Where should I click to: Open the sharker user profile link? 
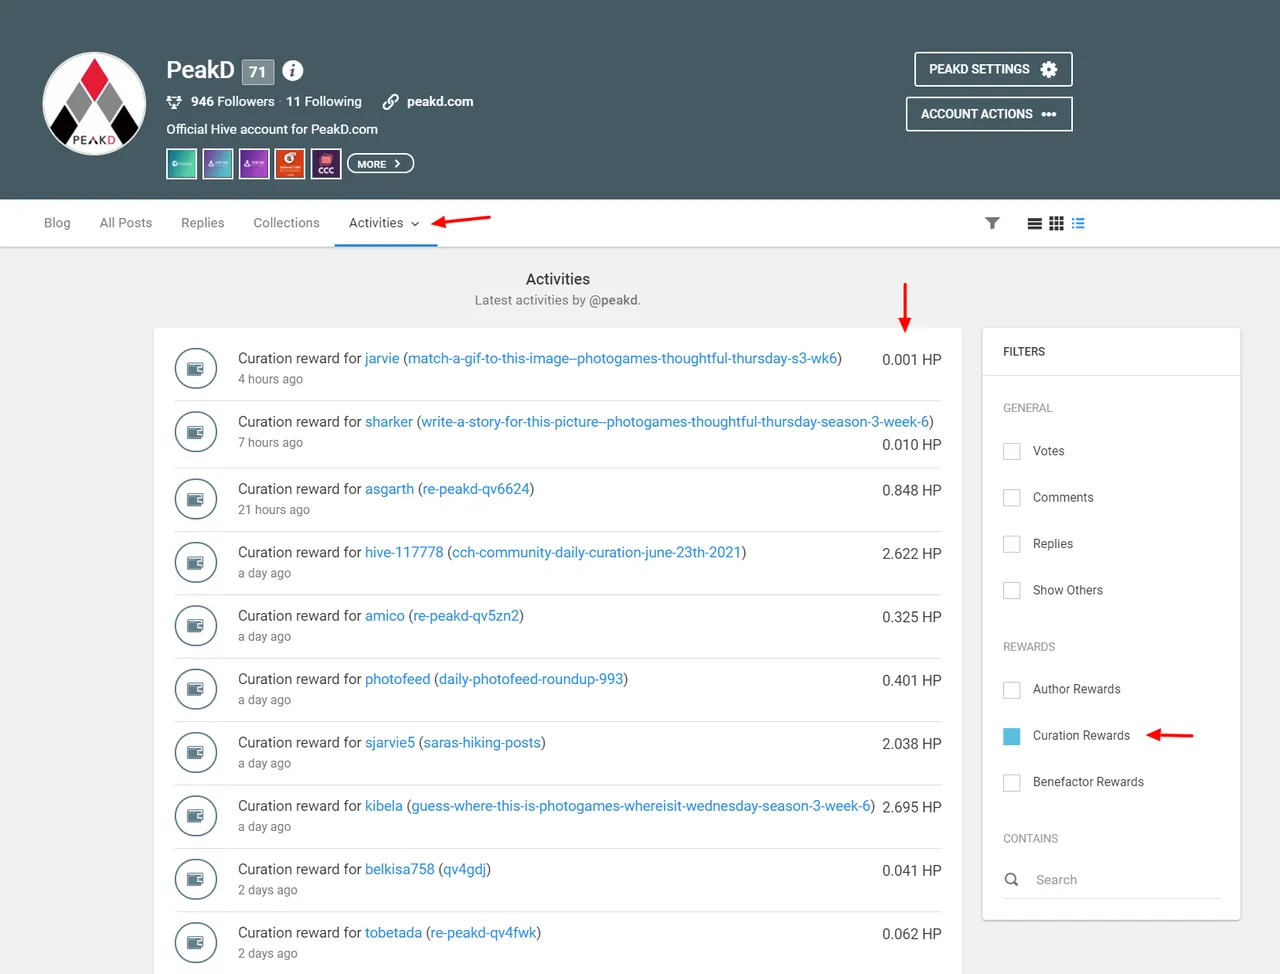point(389,422)
